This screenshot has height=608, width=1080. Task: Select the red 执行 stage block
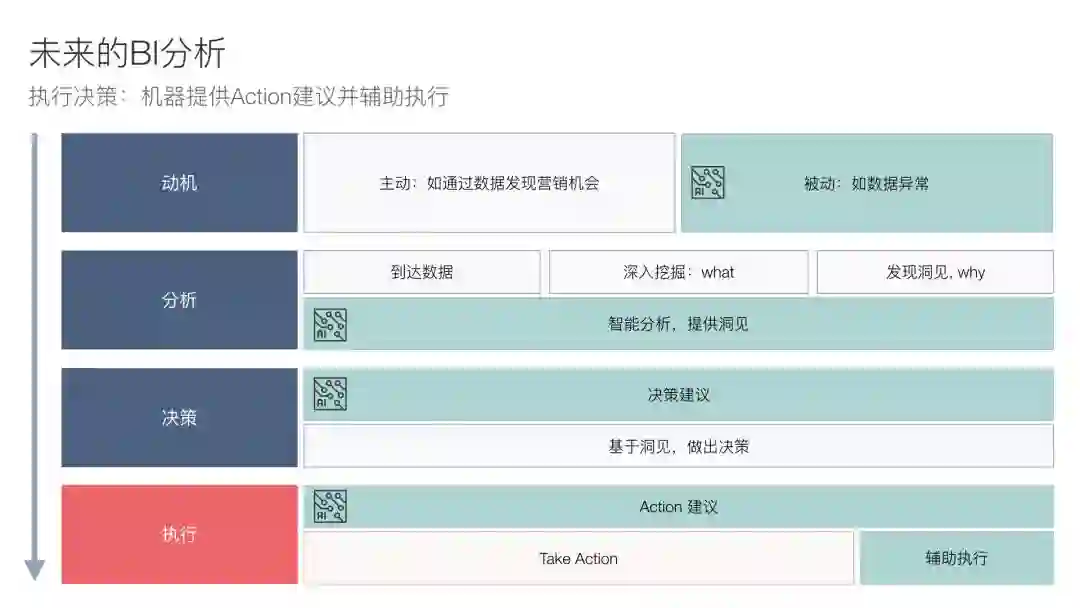(x=179, y=534)
